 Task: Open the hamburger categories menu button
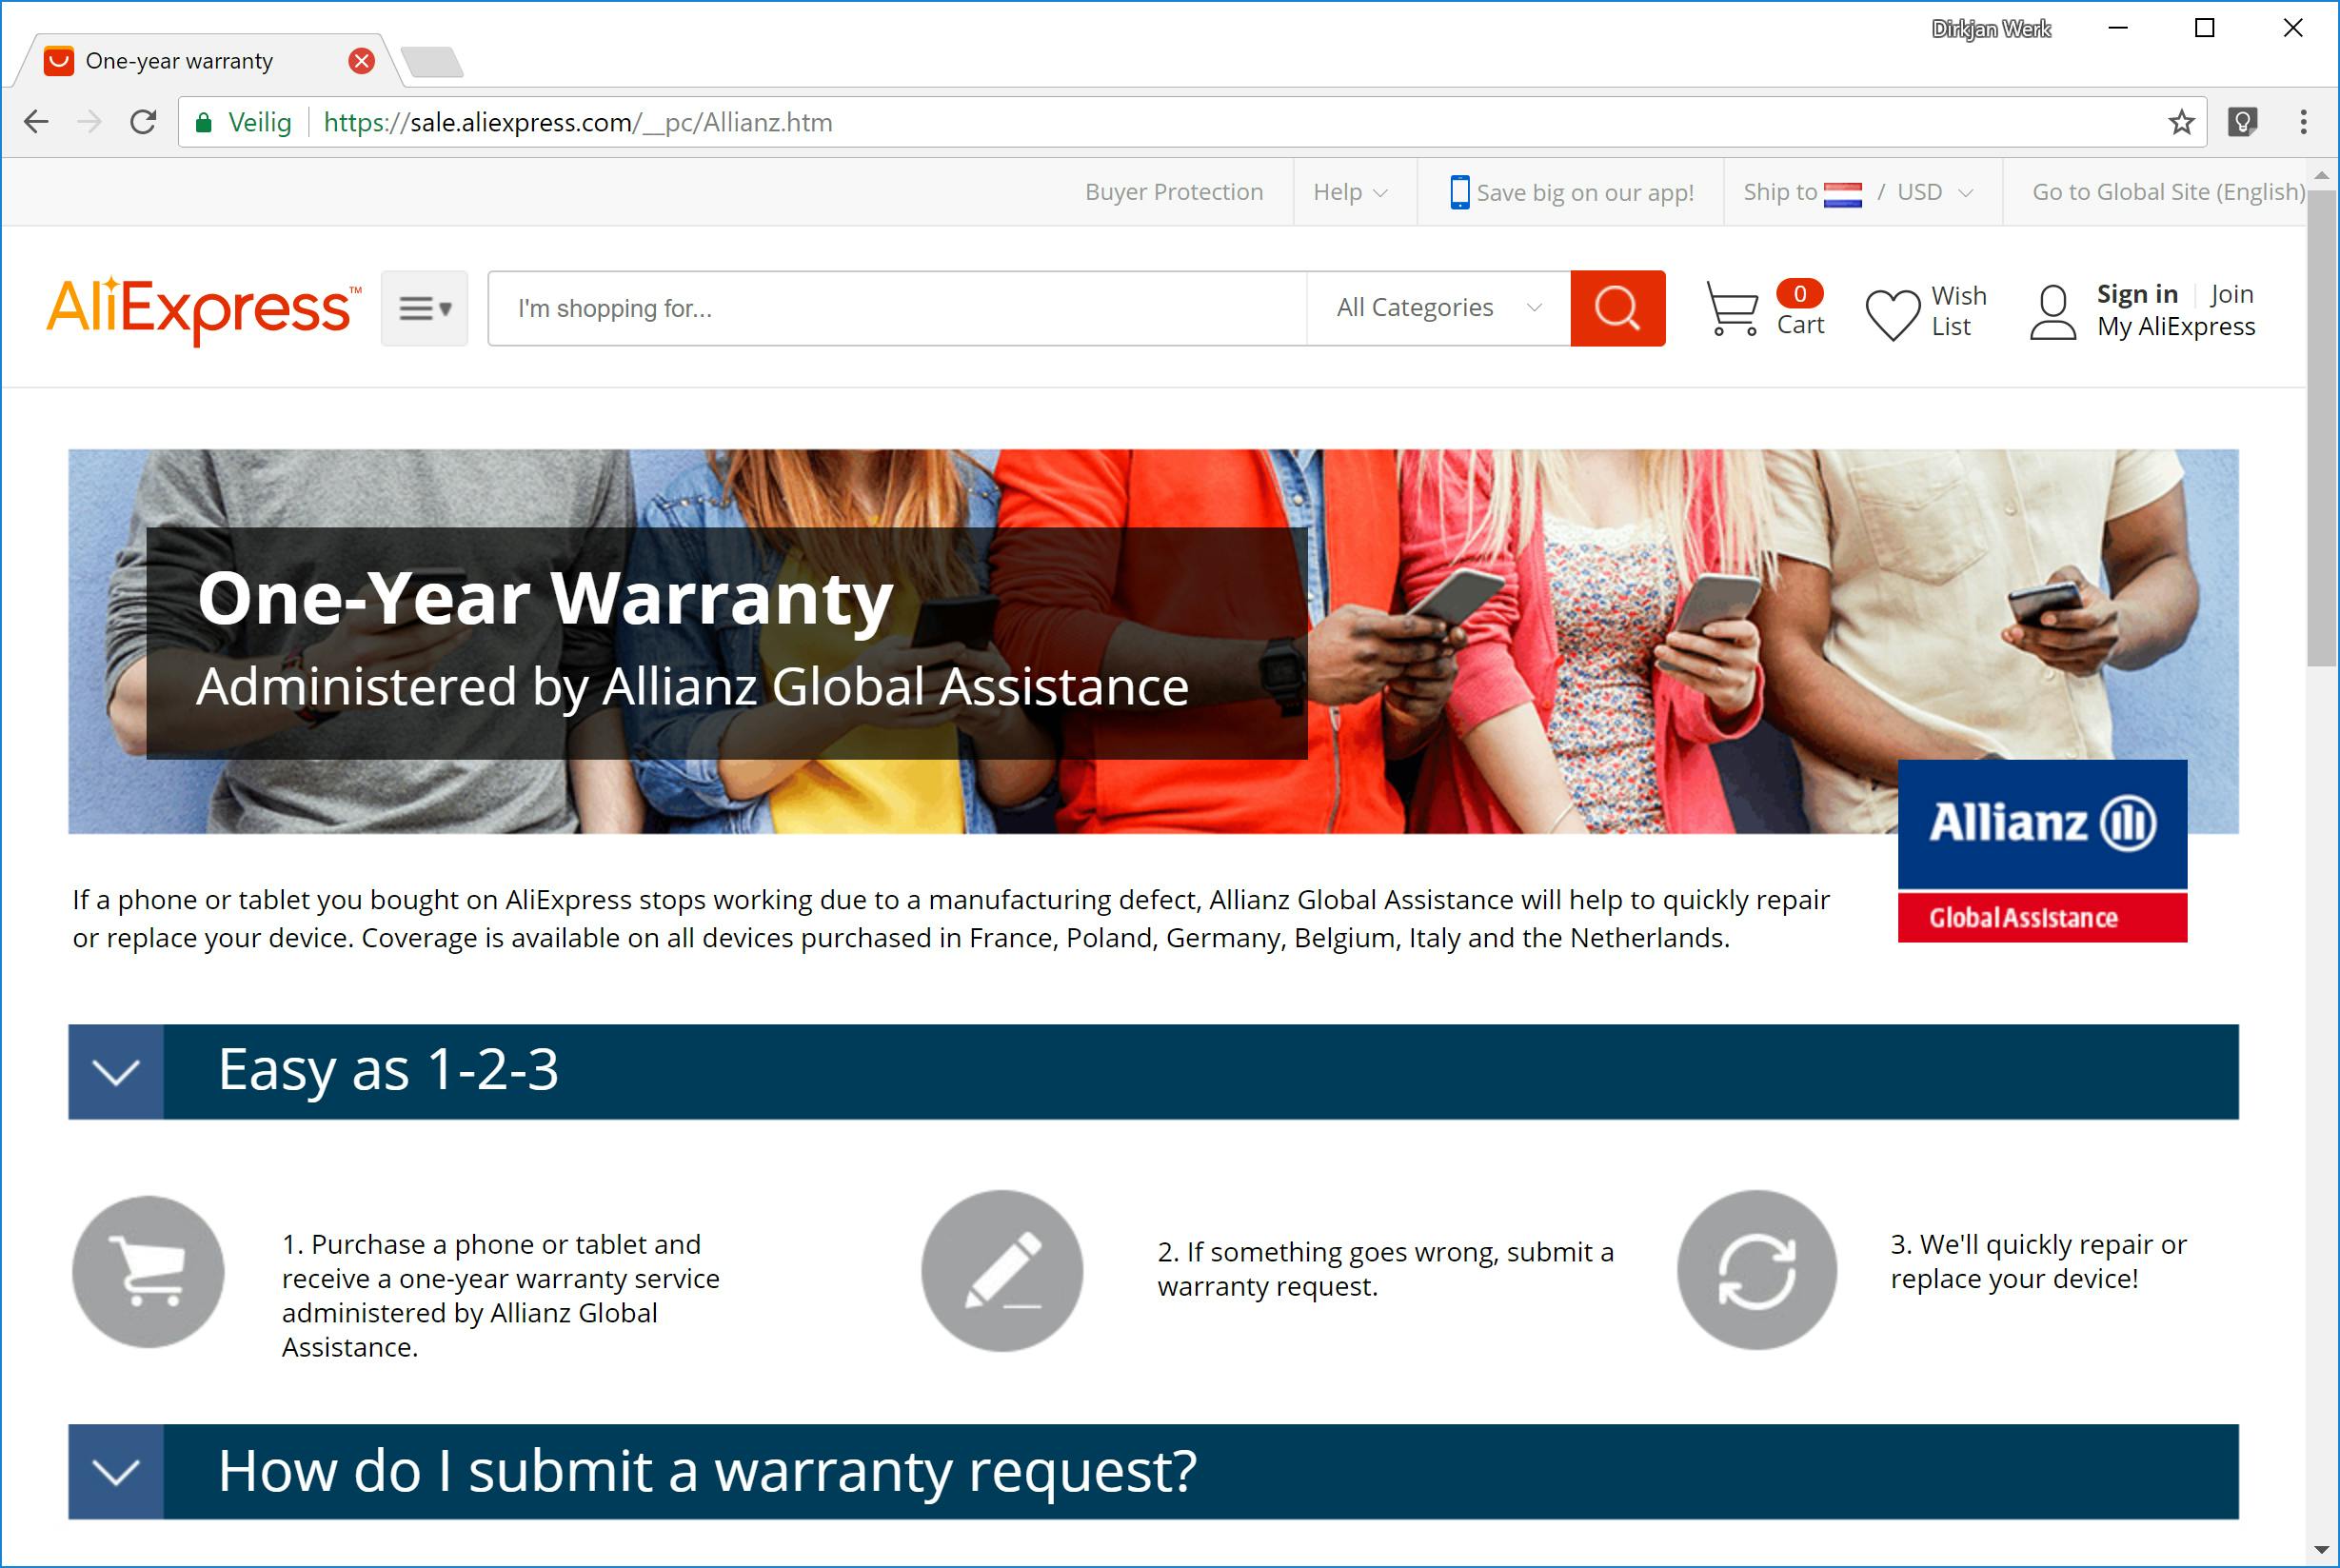(424, 308)
